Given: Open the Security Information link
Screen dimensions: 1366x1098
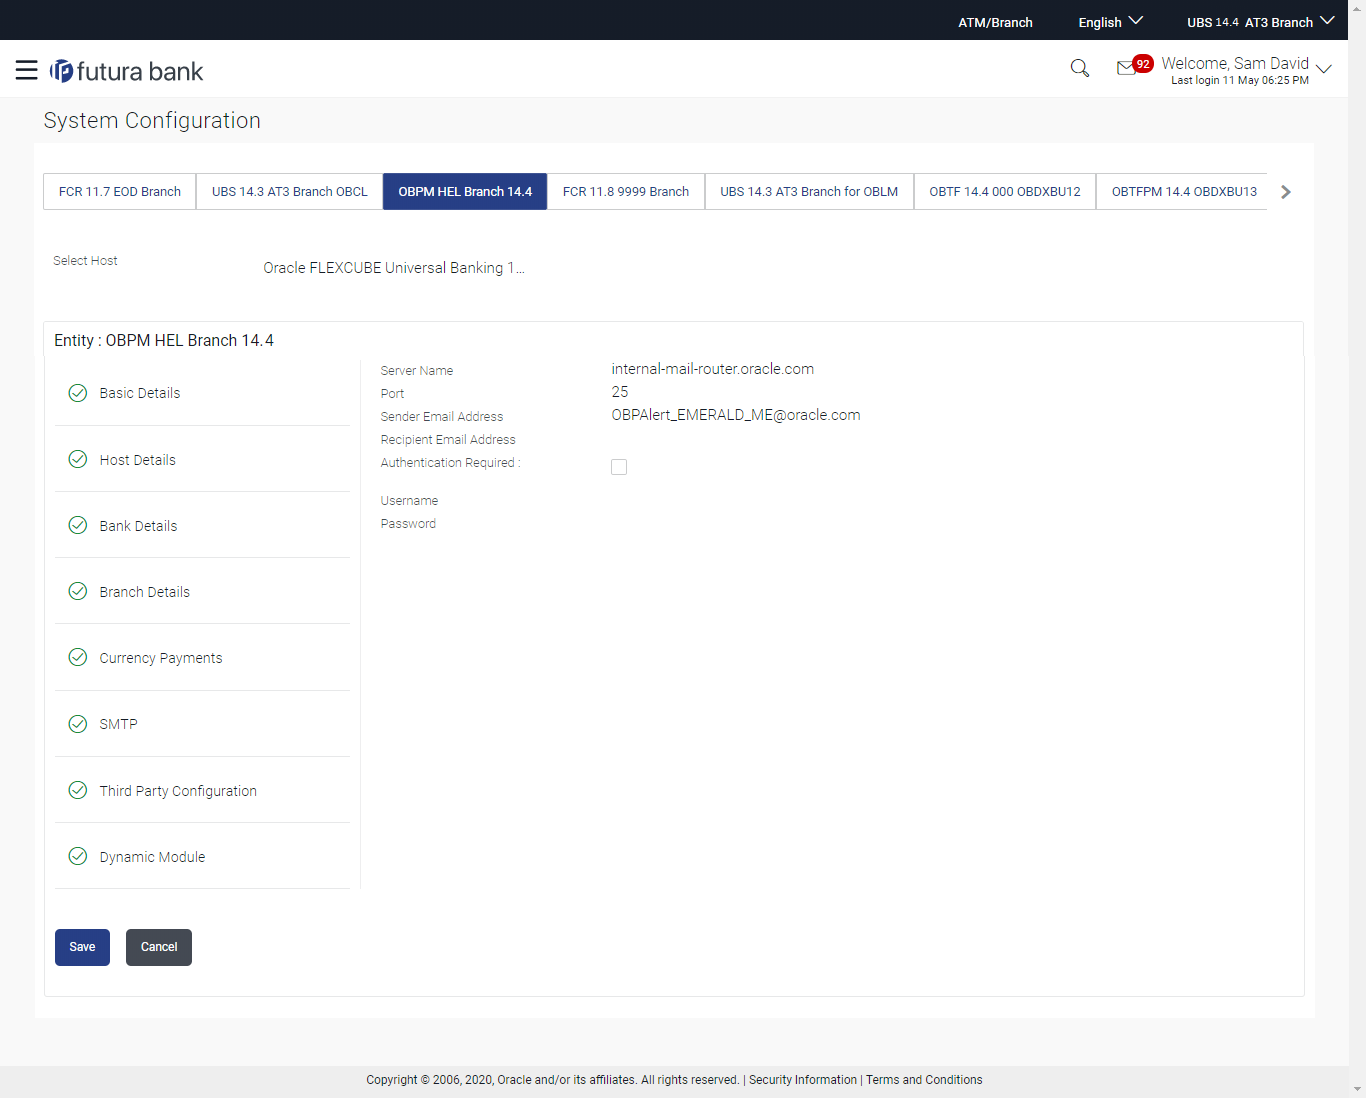Looking at the screenshot, I should point(803,1080).
